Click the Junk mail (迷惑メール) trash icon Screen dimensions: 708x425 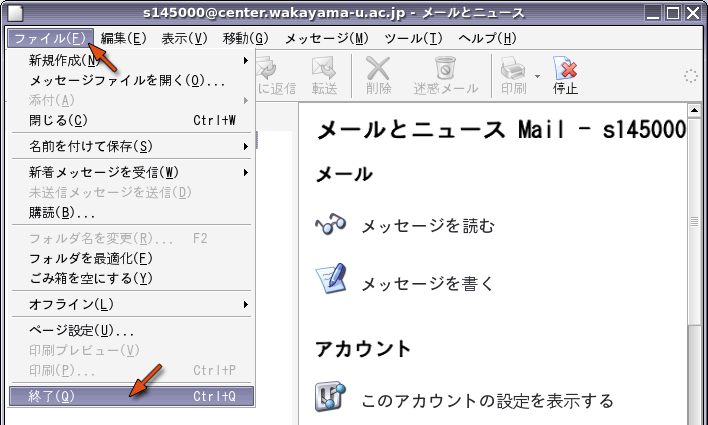[445, 68]
